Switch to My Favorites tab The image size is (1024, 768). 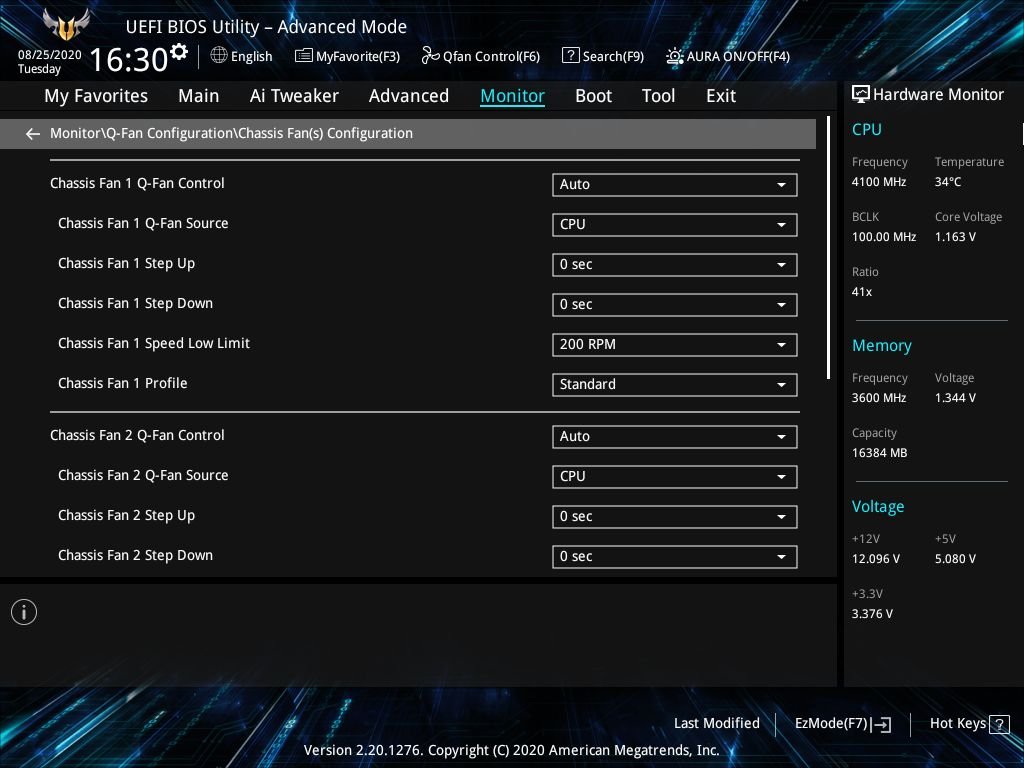[x=96, y=96]
